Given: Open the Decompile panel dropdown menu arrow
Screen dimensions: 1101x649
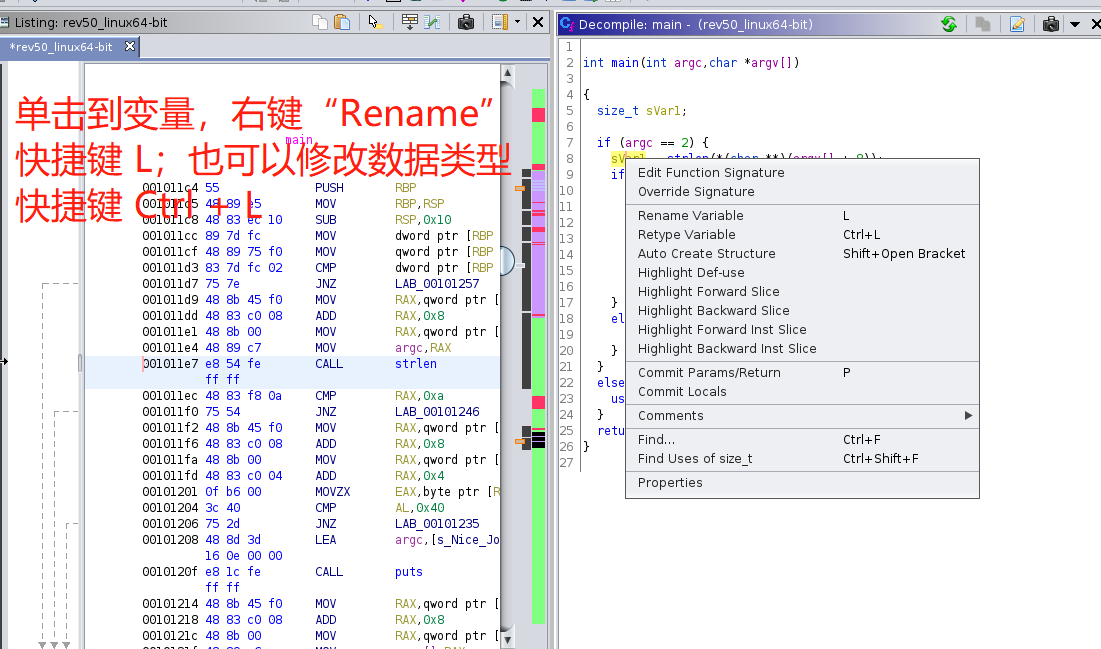Looking at the screenshot, I should [1075, 24].
